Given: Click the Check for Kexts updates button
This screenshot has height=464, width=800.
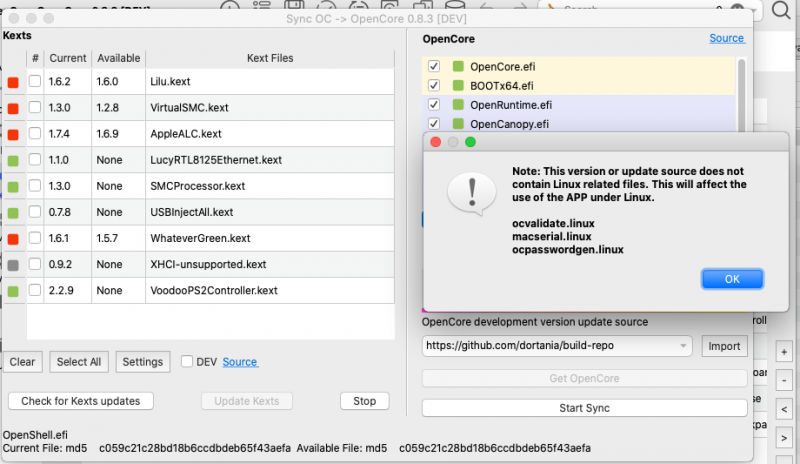Looking at the screenshot, I should (x=88, y=401).
